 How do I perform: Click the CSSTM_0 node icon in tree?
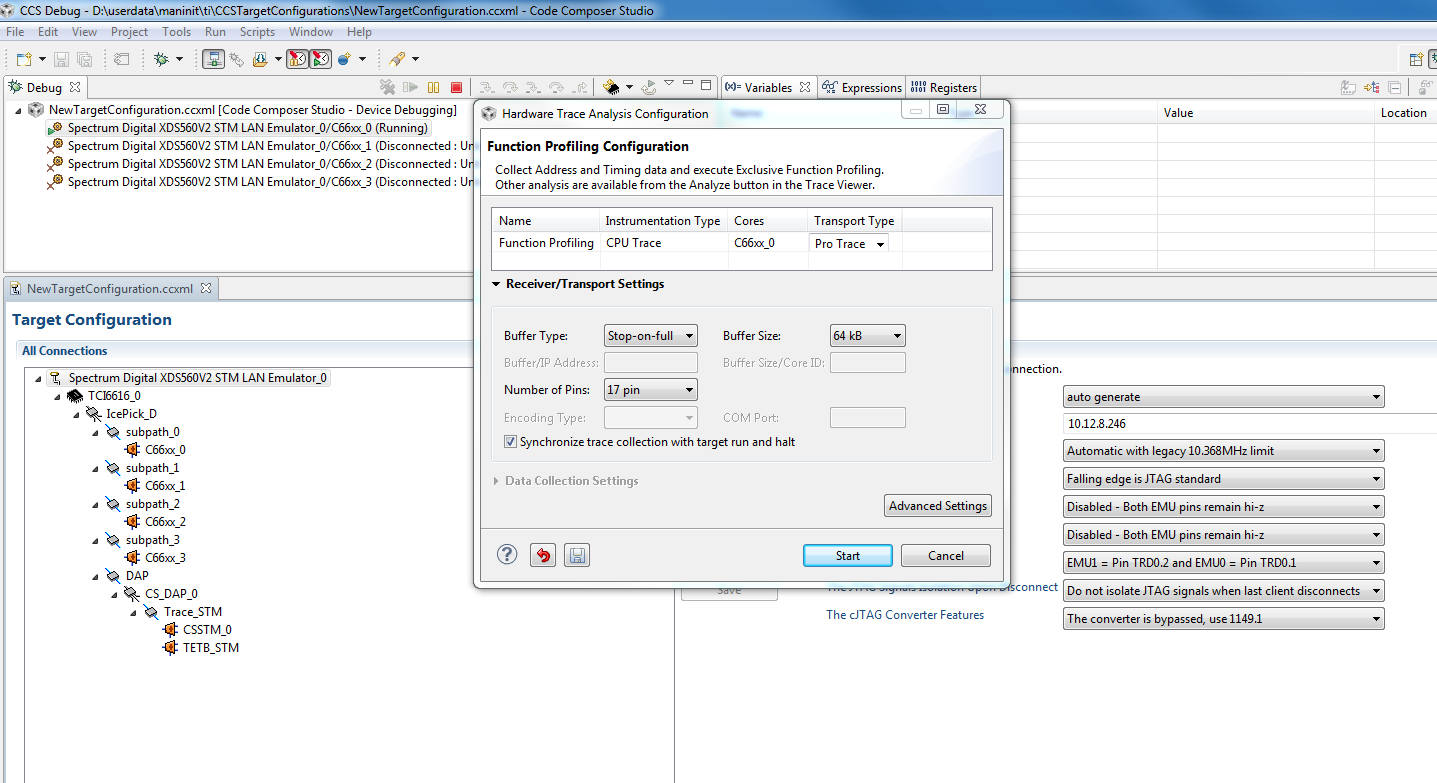pyautogui.click(x=172, y=630)
